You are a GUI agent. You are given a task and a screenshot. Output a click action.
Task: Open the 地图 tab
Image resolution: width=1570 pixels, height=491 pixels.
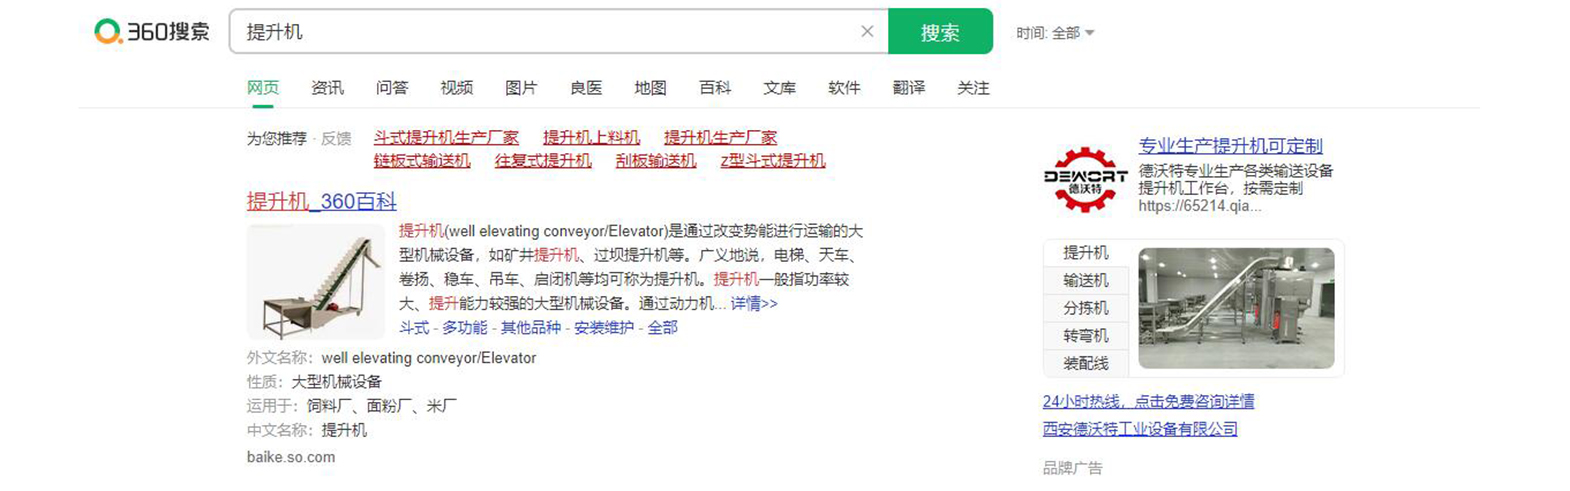coord(650,88)
